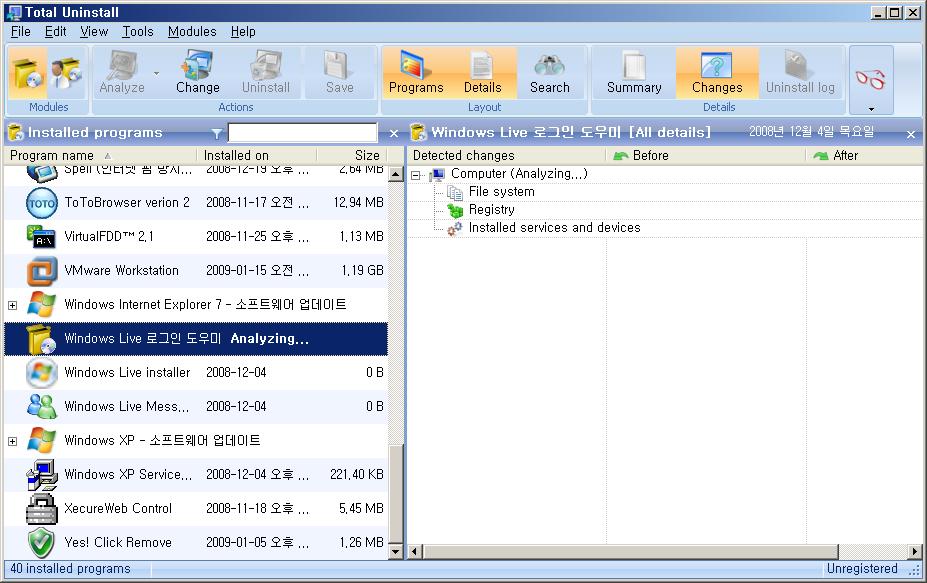The image size is (927, 583).
Task: Click the 40 installed programs status text
Action: click(70, 569)
